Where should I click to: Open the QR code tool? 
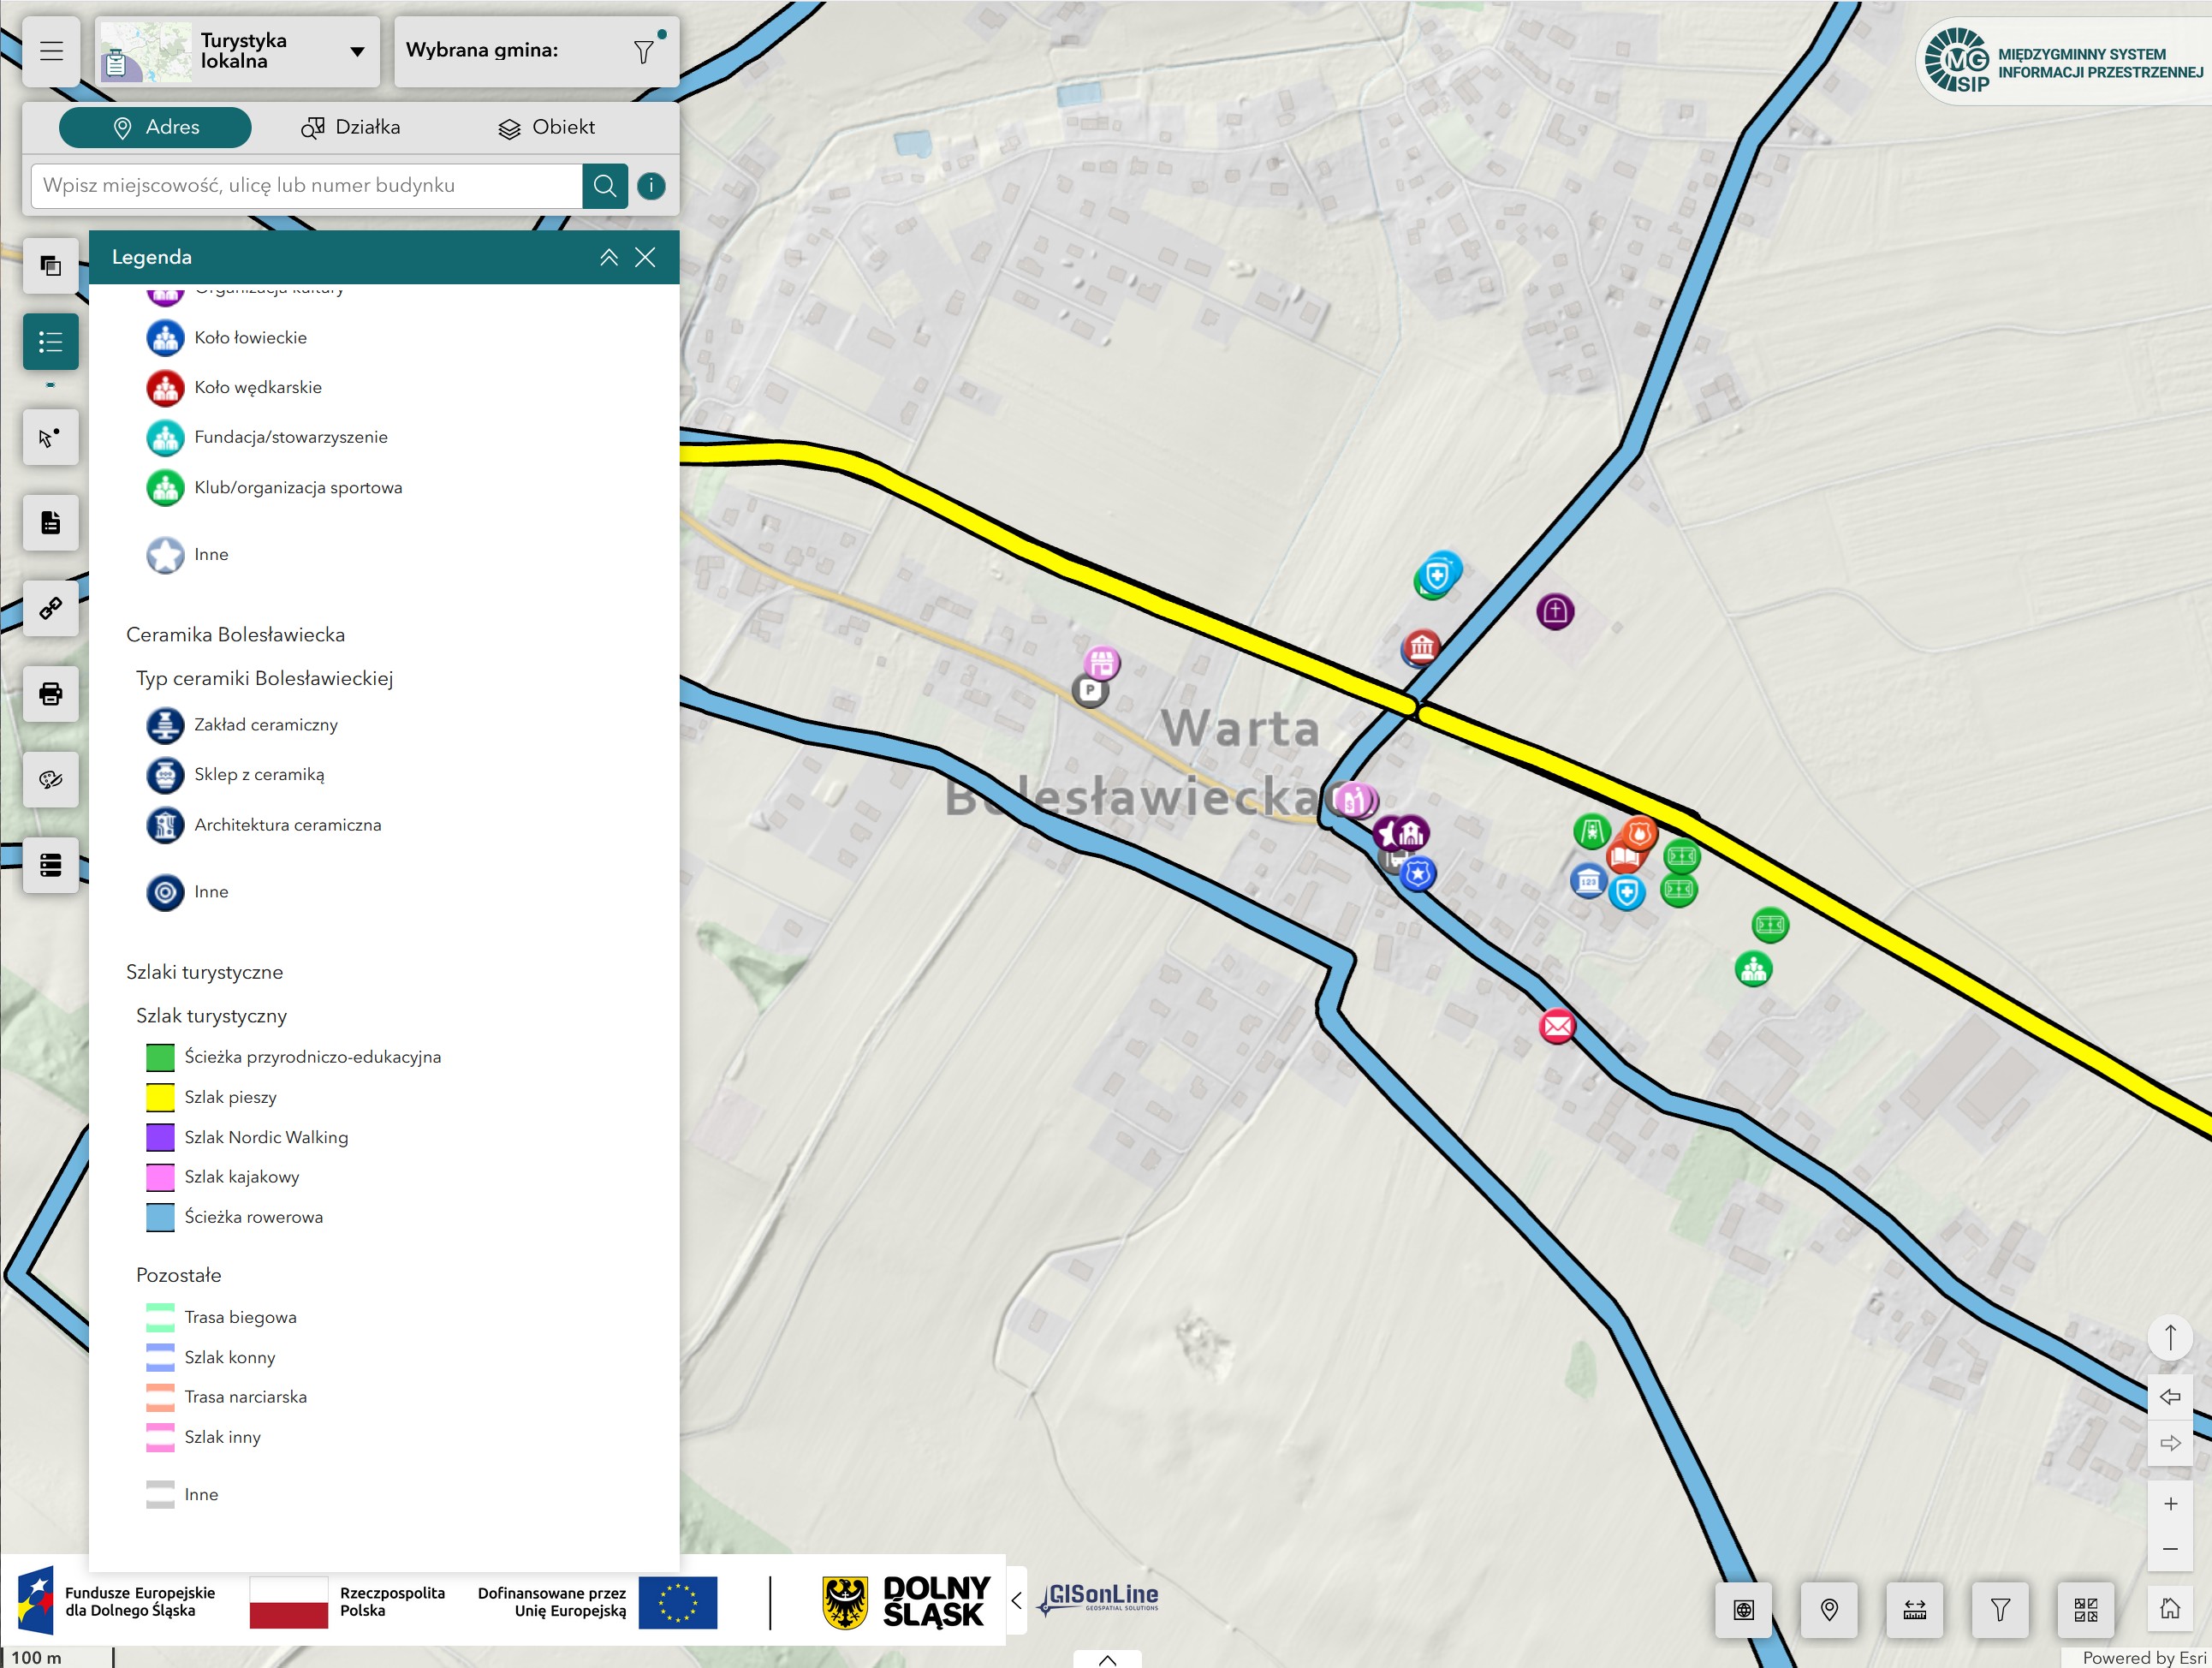click(x=2085, y=1609)
